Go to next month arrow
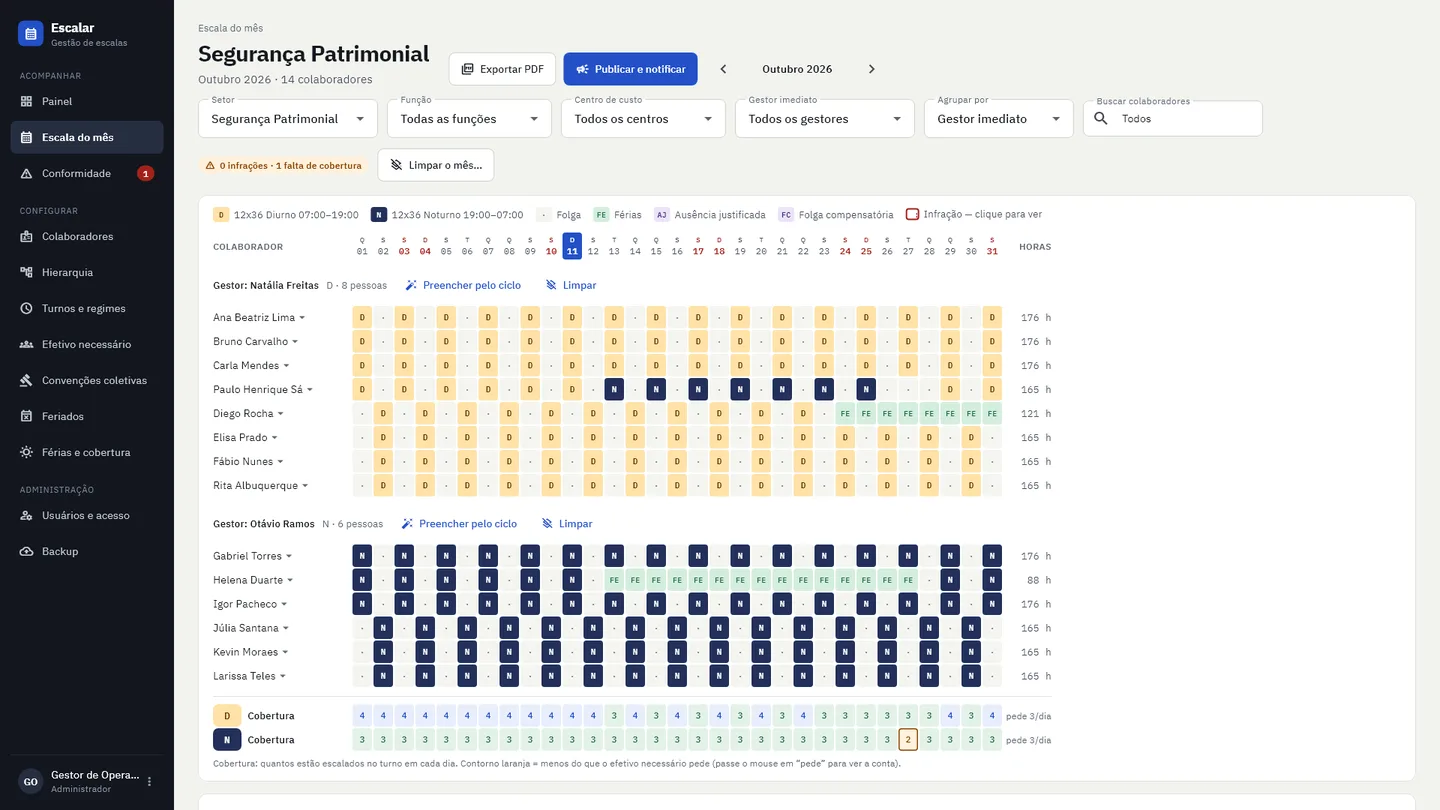This screenshot has width=1440, height=810. point(871,69)
